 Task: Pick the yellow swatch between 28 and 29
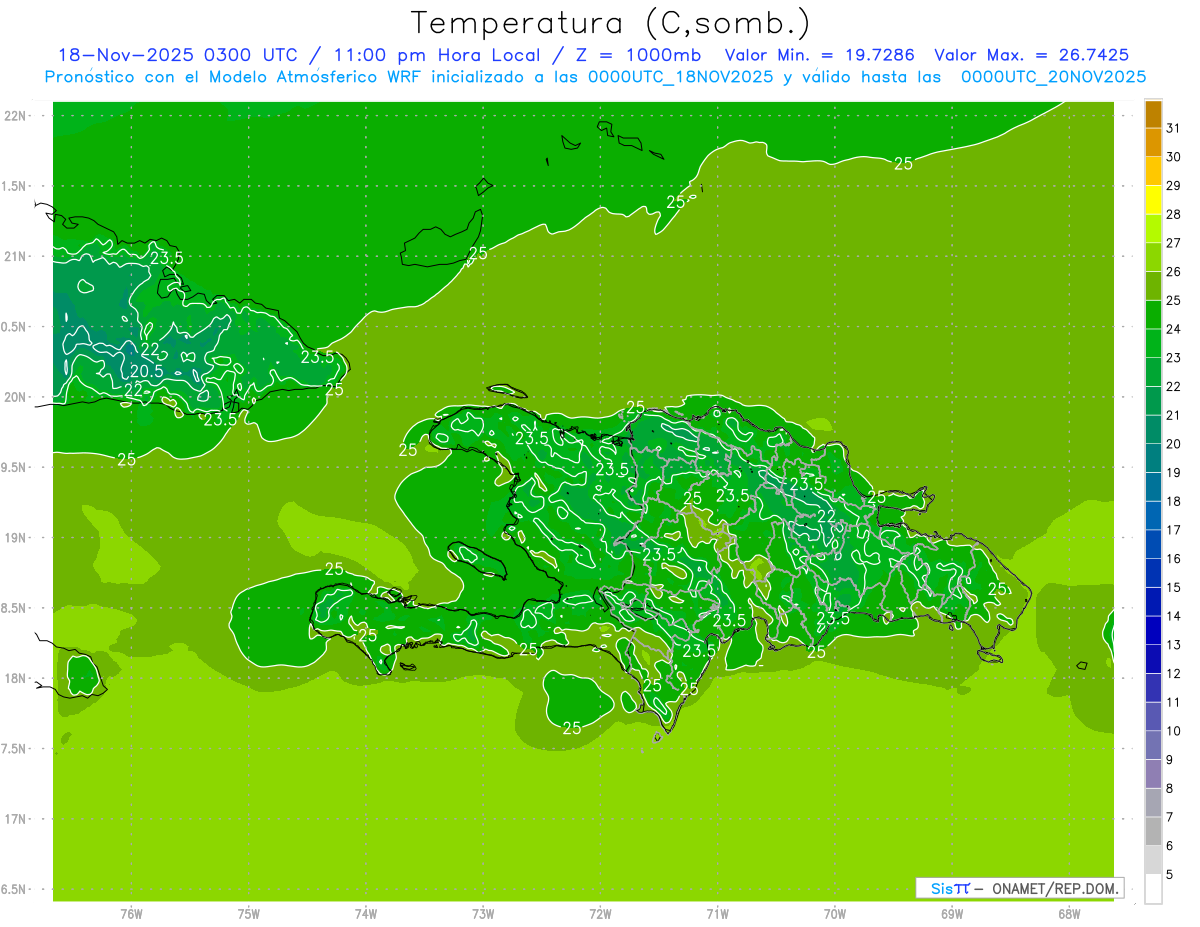click(x=1153, y=201)
